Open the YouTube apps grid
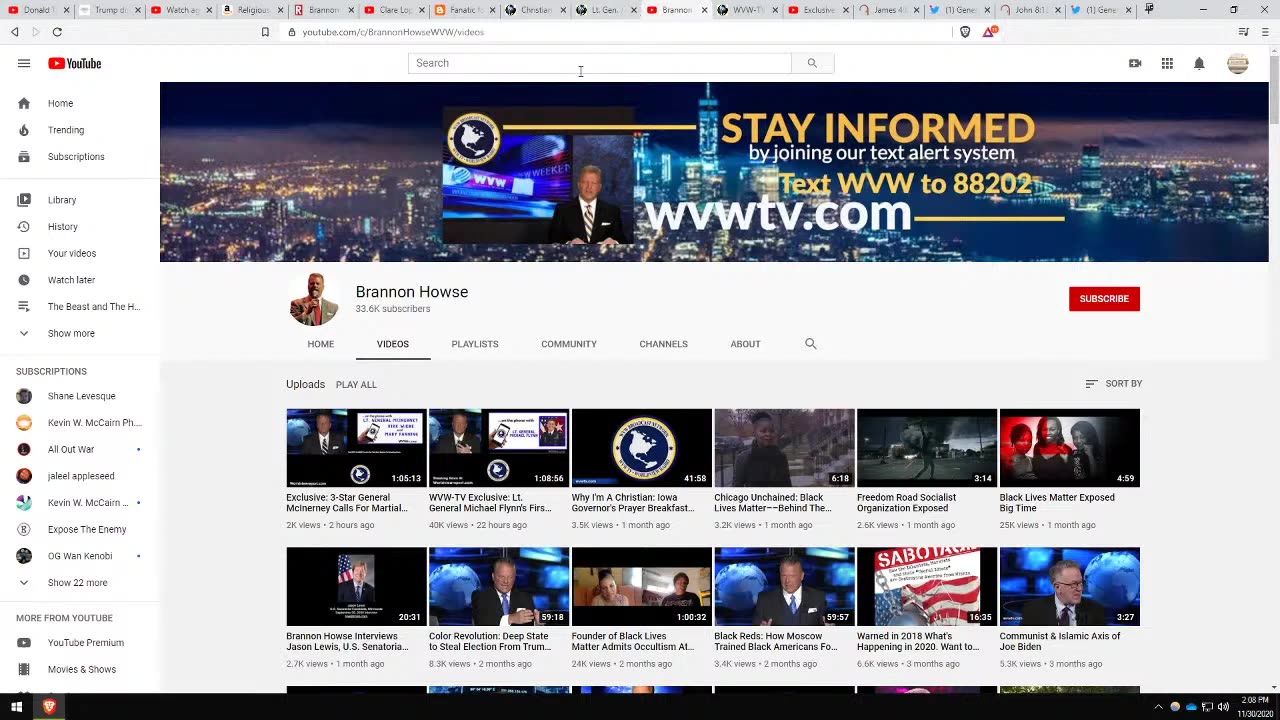This screenshot has height=720, width=1280. click(x=1167, y=63)
